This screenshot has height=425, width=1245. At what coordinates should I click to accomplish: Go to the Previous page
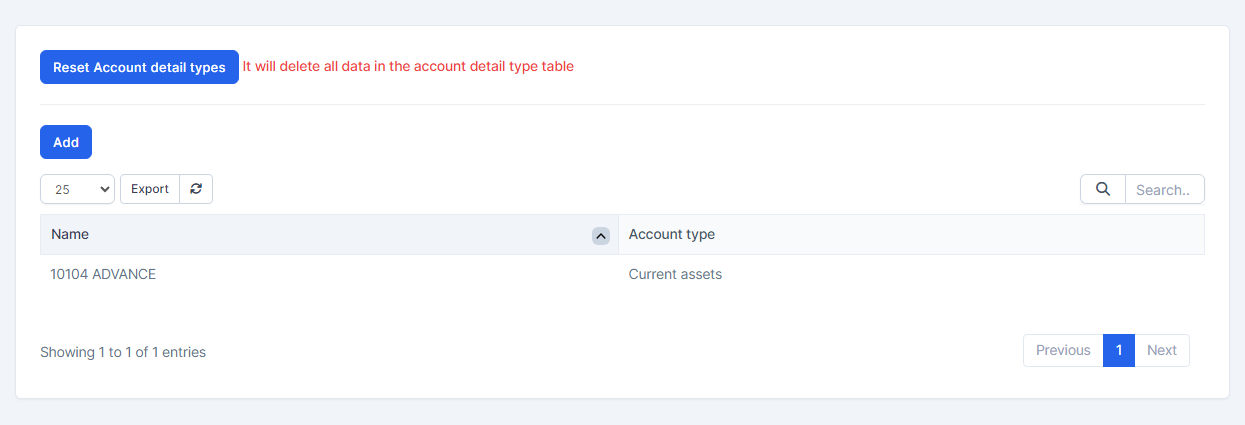pos(1063,350)
